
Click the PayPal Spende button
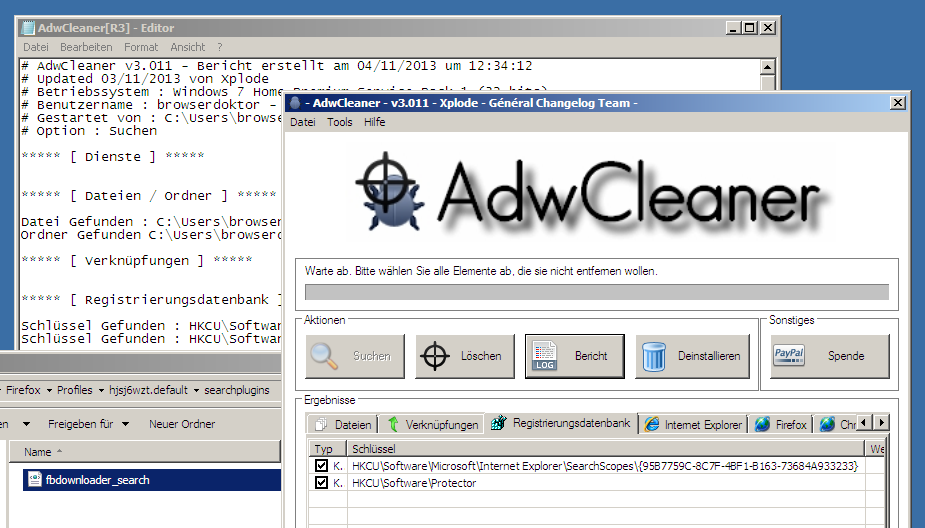coord(829,356)
